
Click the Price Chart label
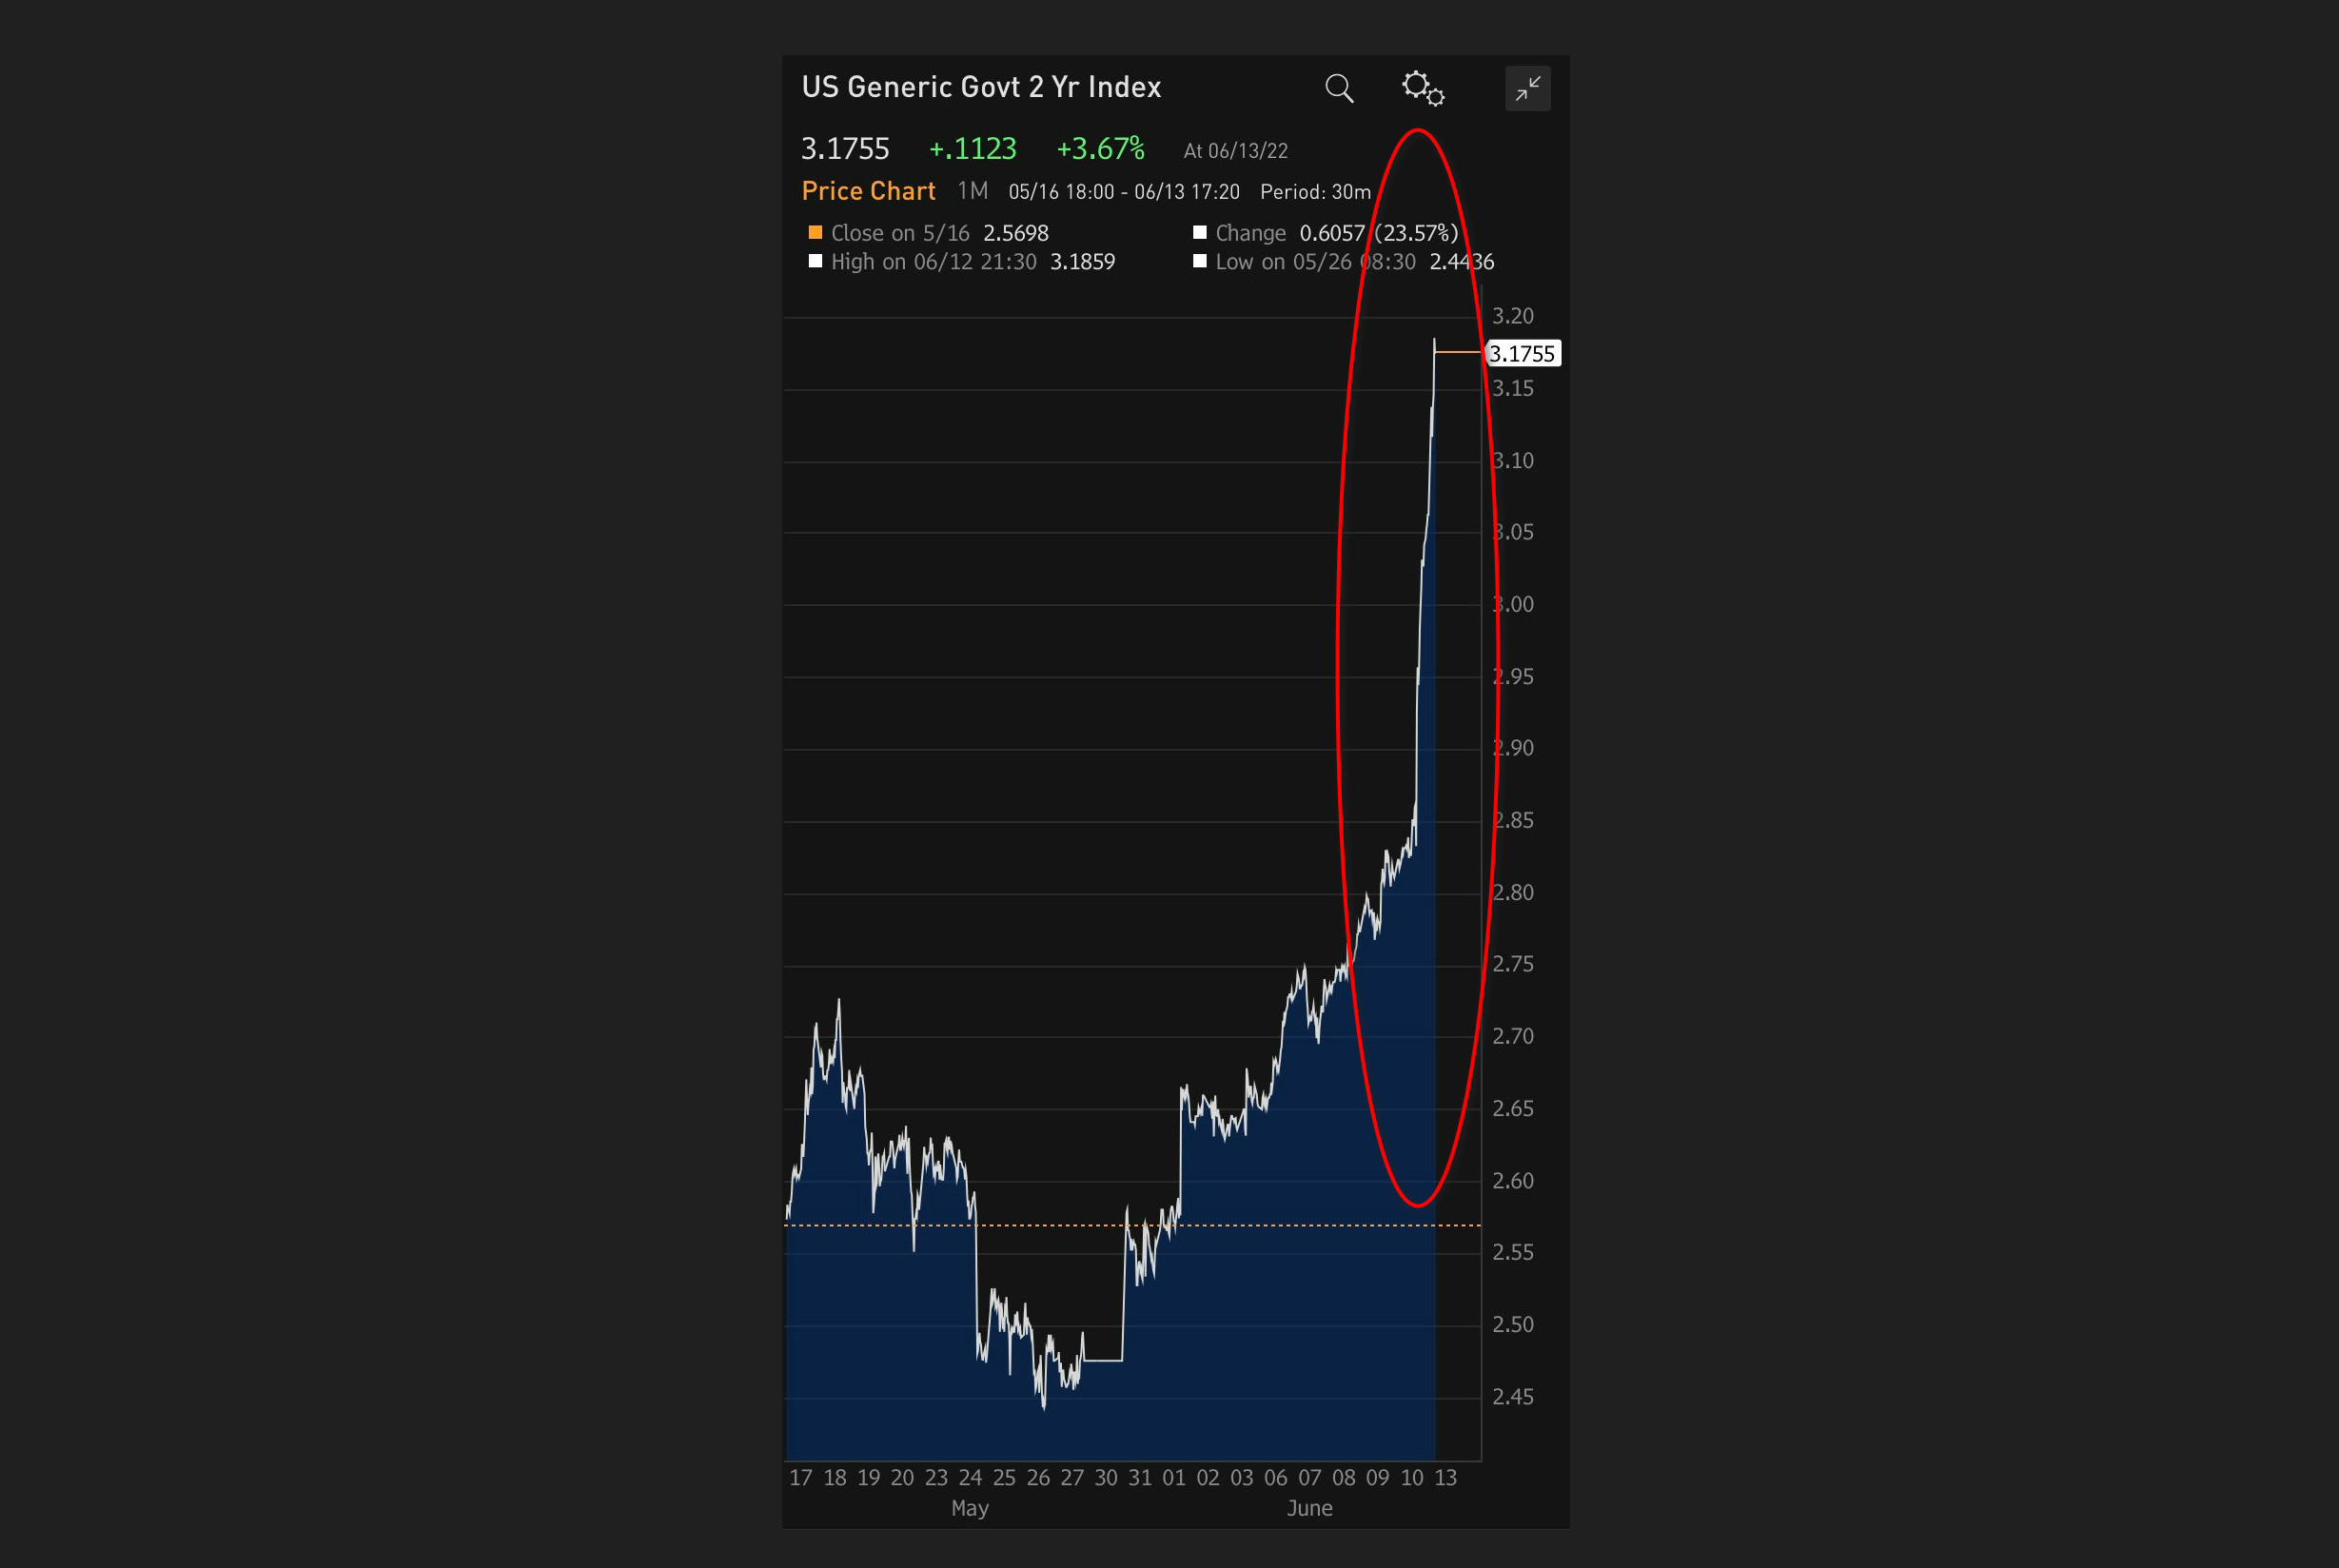(868, 191)
